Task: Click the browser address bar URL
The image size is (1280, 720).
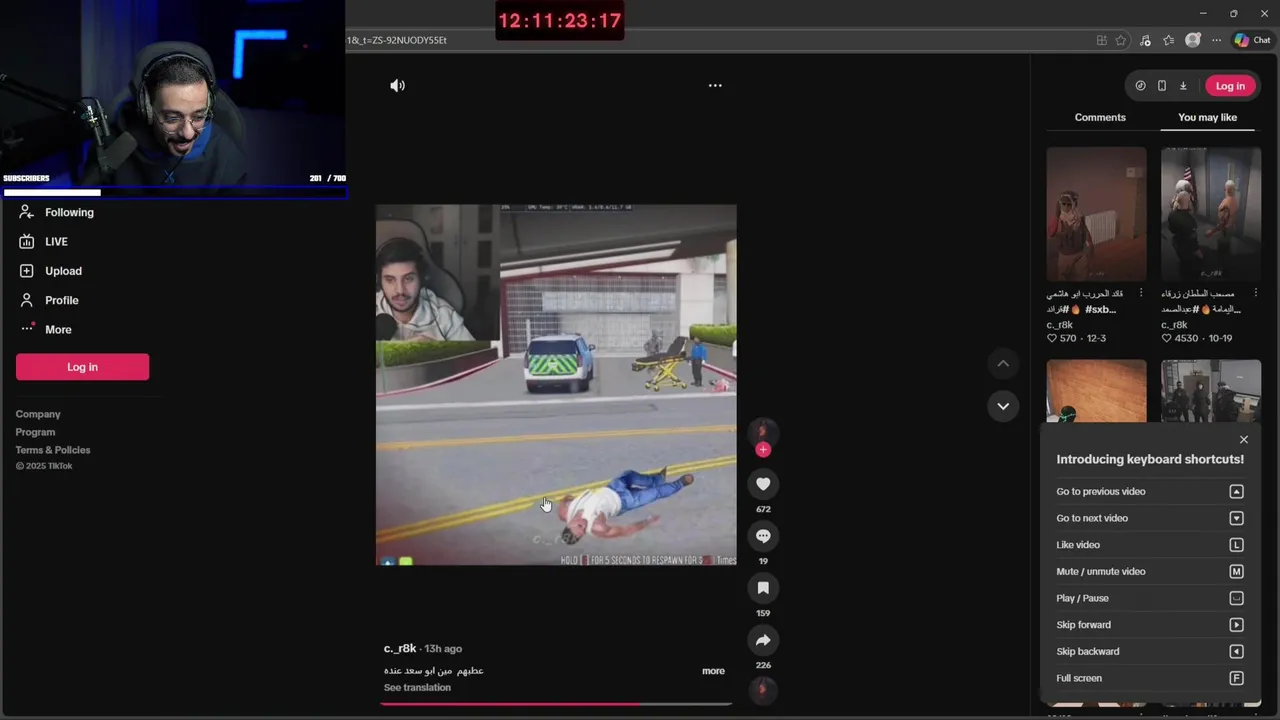Action: pyautogui.click(x=397, y=40)
